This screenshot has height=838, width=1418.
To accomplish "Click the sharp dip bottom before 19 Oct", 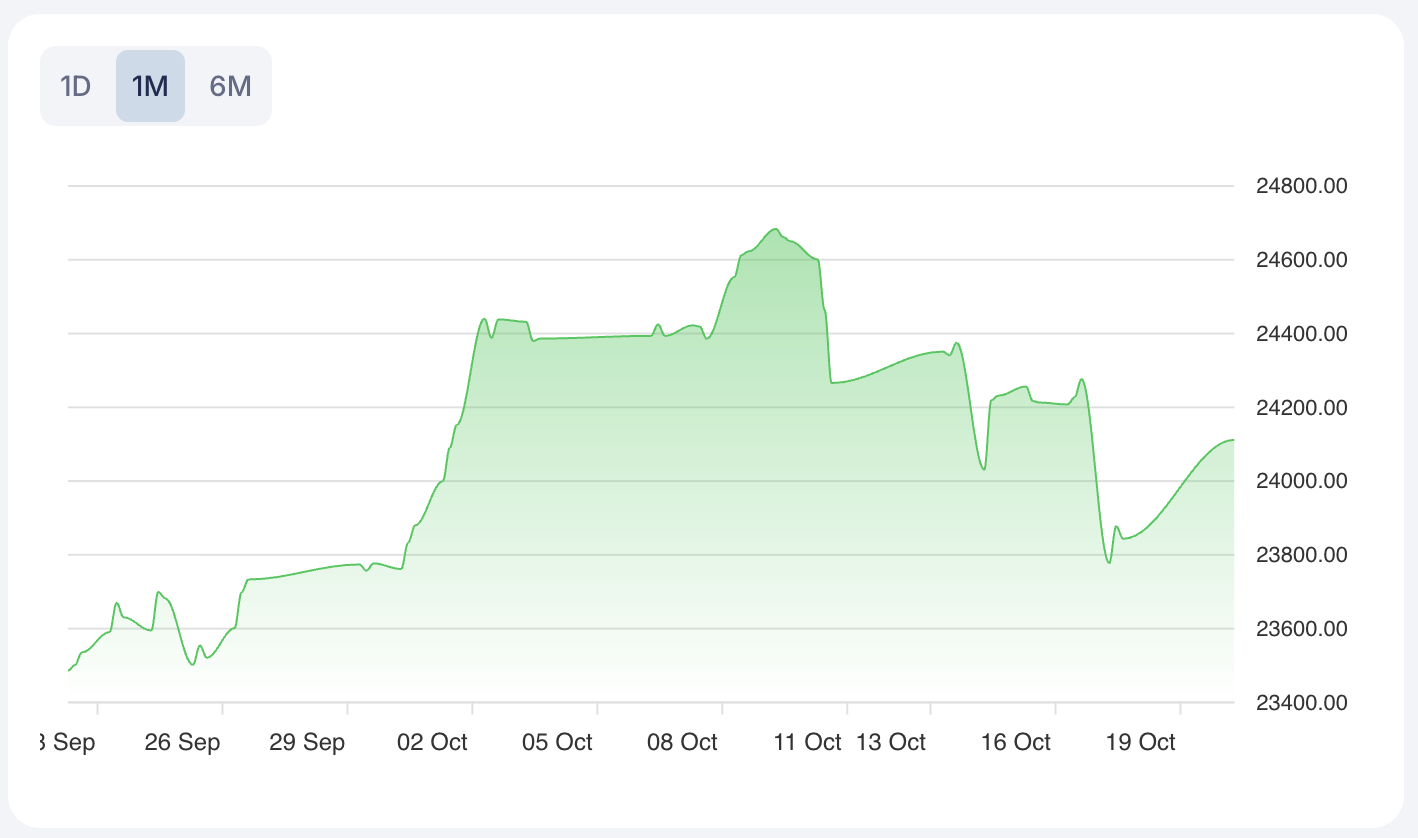I will click(x=1108, y=563).
